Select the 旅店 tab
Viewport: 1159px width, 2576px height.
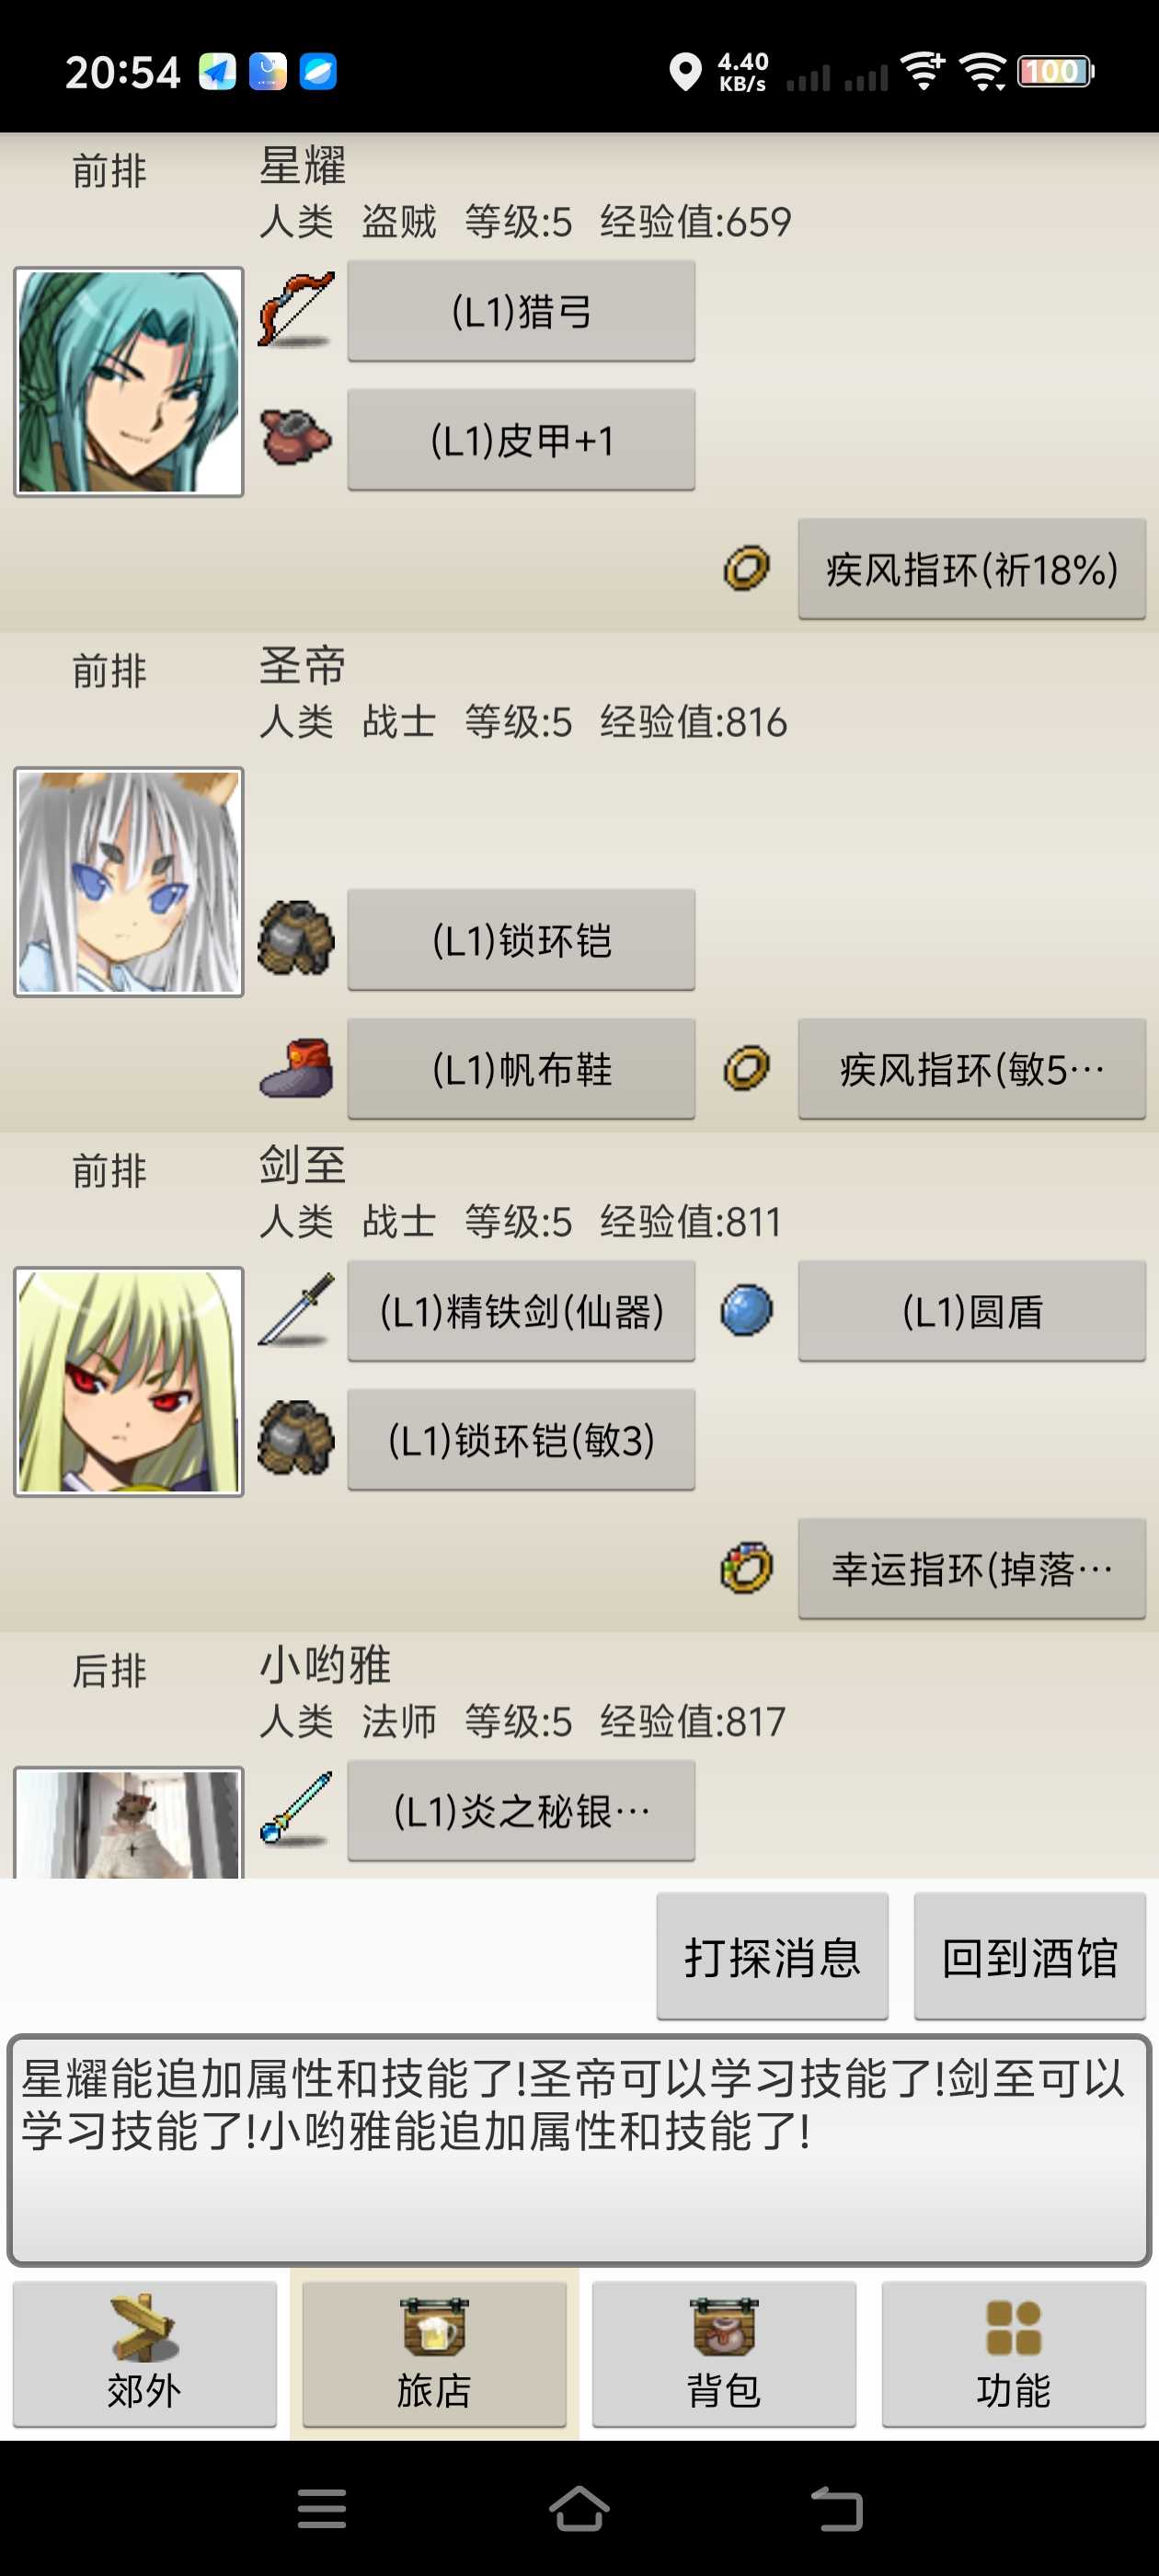click(434, 2353)
